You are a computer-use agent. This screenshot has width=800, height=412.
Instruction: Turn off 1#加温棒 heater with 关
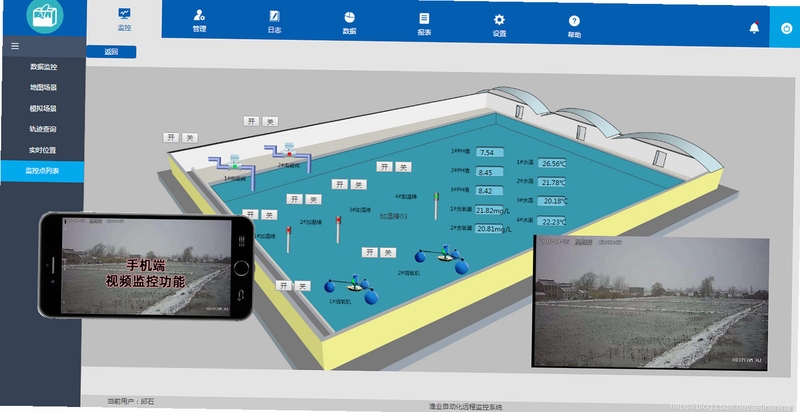pyautogui.click(x=269, y=215)
